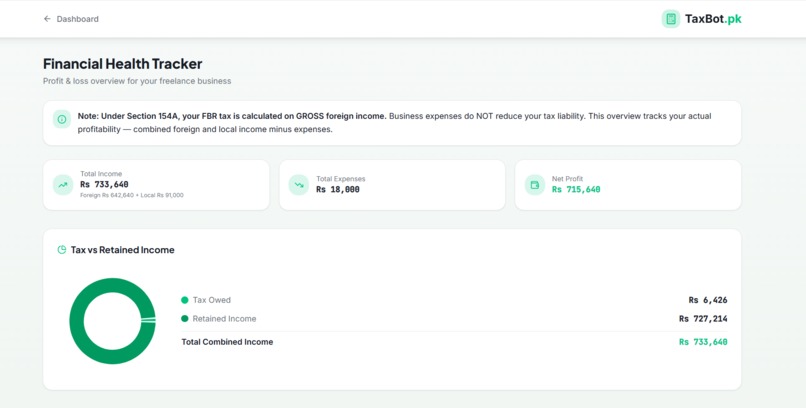Click the back arrow beside Dashboard
This screenshot has width=806, height=408.
coord(47,19)
